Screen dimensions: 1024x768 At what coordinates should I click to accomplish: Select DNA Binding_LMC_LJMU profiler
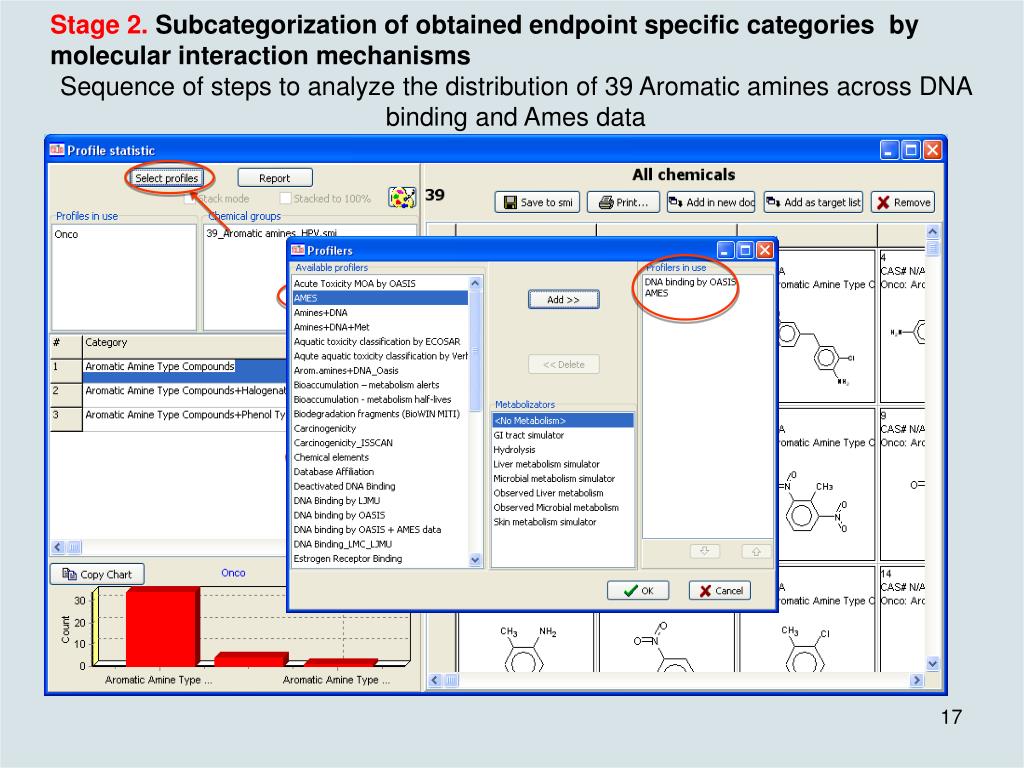(x=380, y=543)
